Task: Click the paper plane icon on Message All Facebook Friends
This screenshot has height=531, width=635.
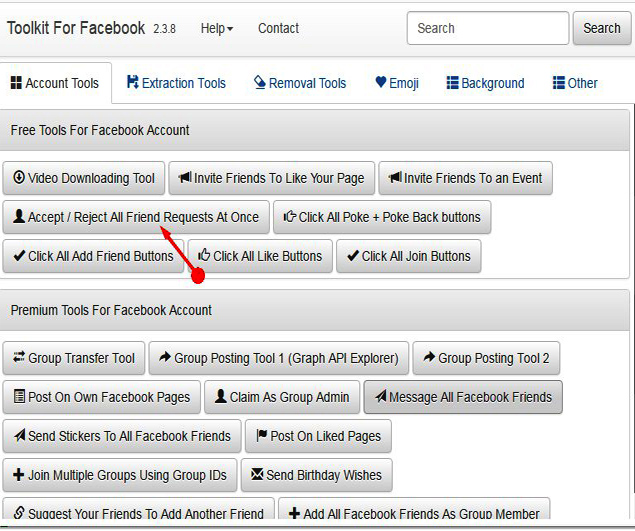Action: point(381,396)
